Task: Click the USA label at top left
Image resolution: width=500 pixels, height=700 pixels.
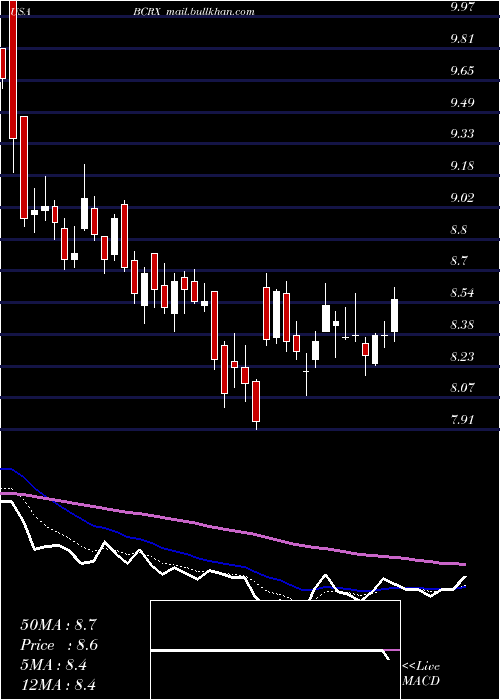Action: point(20,12)
